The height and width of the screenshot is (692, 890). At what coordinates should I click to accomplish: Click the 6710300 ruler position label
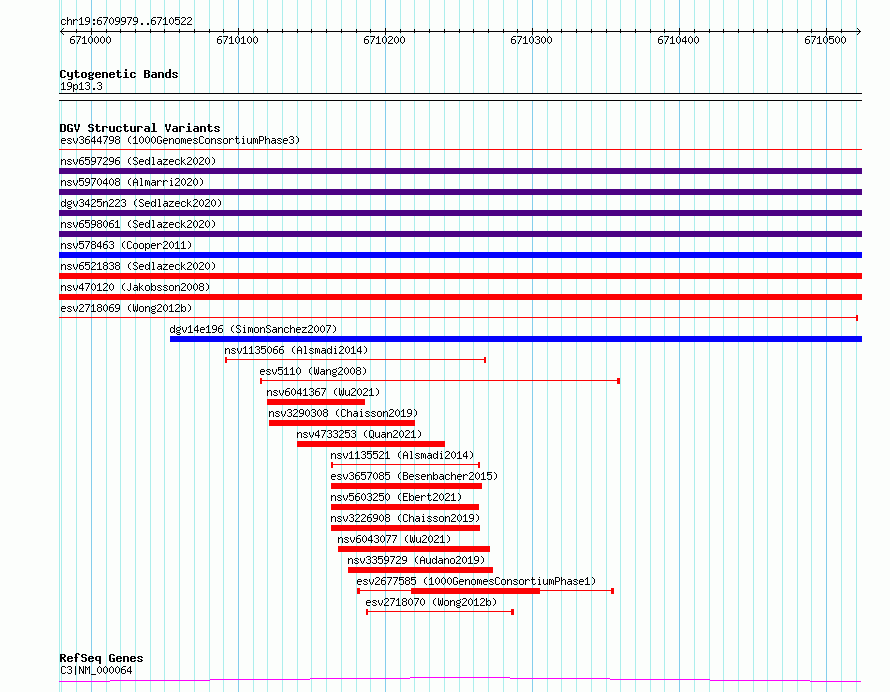(x=531, y=40)
